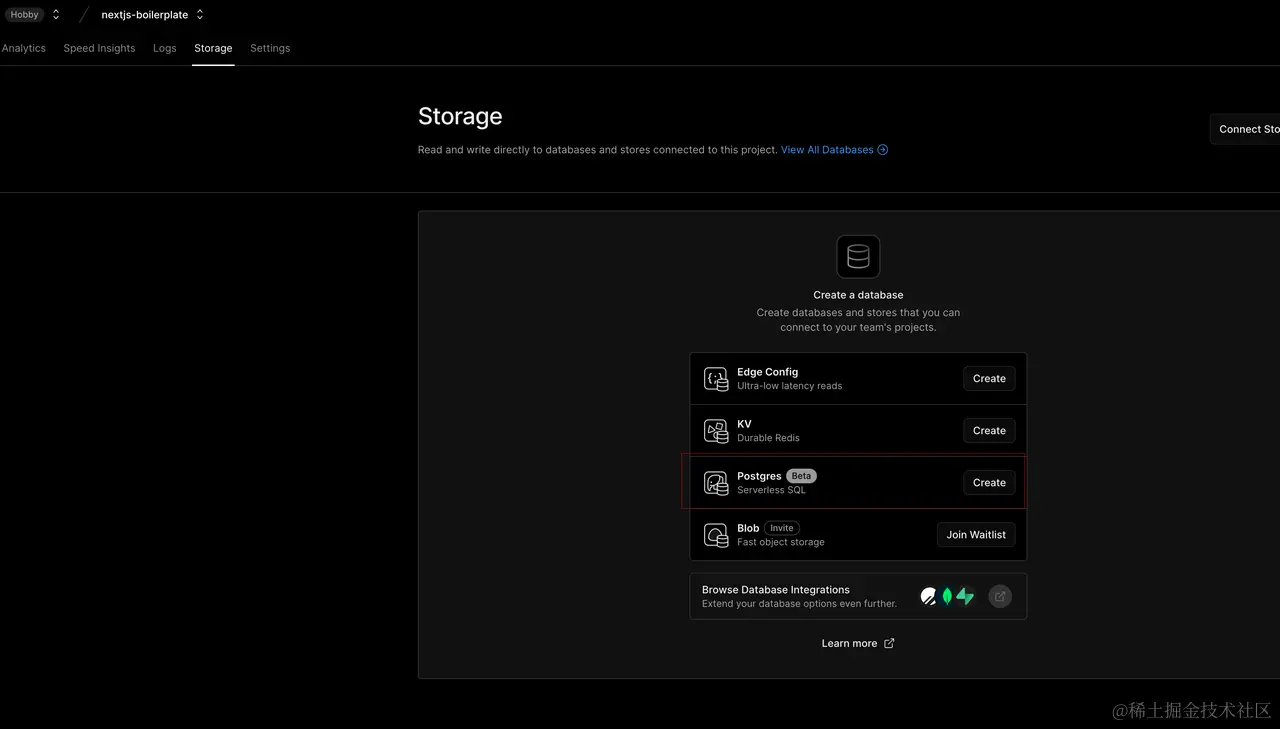
Task: Click the Storage page heading
Action: click(x=460, y=117)
